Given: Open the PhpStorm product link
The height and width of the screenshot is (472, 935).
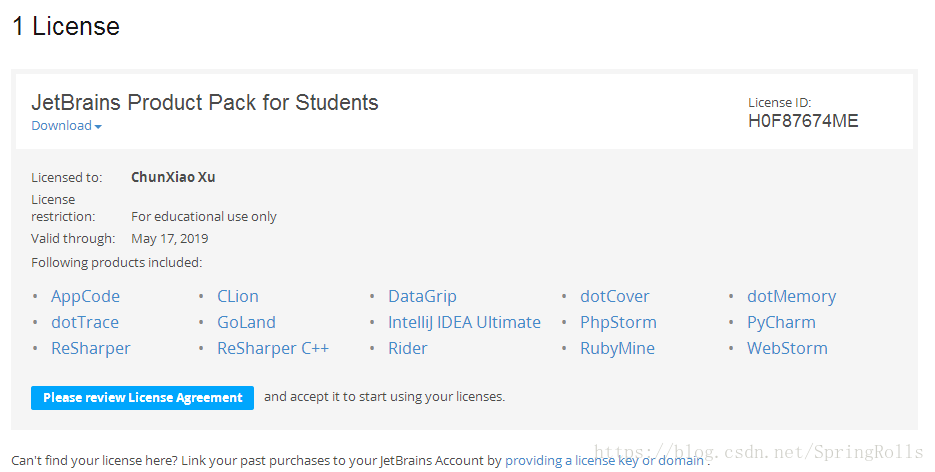Looking at the screenshot, I should (618, 322).
